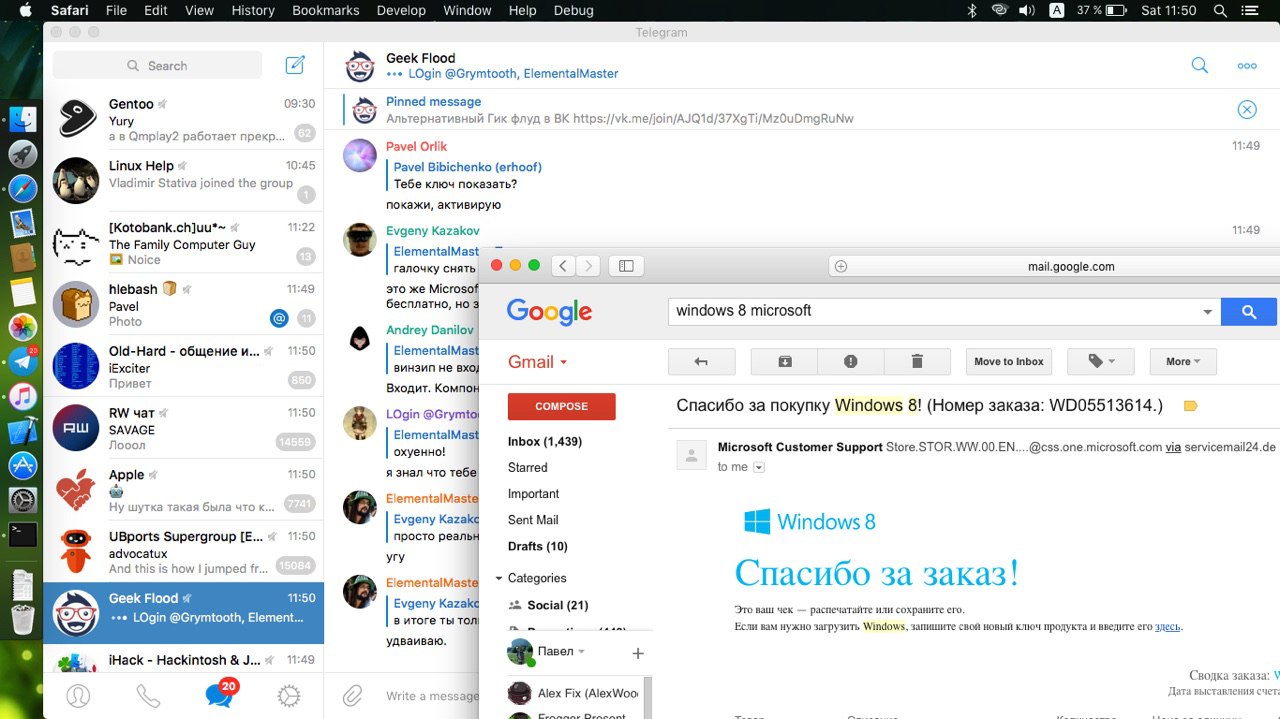Screen dimensions: 1280x719
Task: Dismiss the pinned message
Action: 1247,110
